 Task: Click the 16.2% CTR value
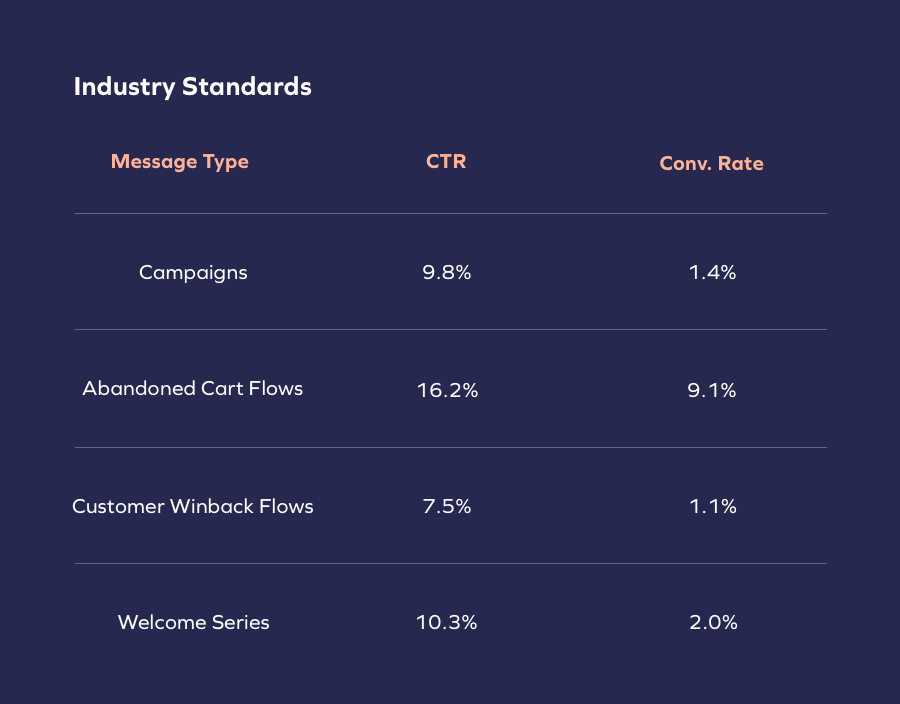(x=447, y=390)
